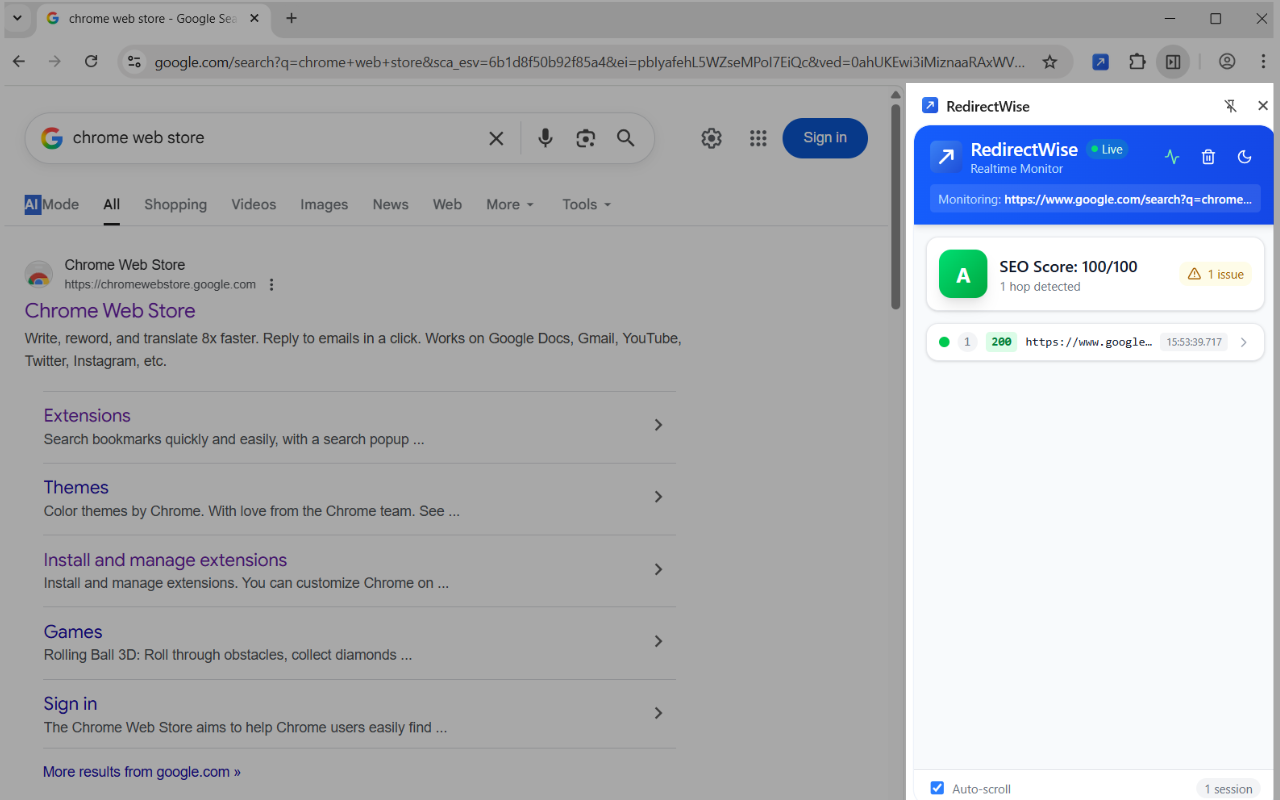Open Google quick settings gear

click(711, 138)
